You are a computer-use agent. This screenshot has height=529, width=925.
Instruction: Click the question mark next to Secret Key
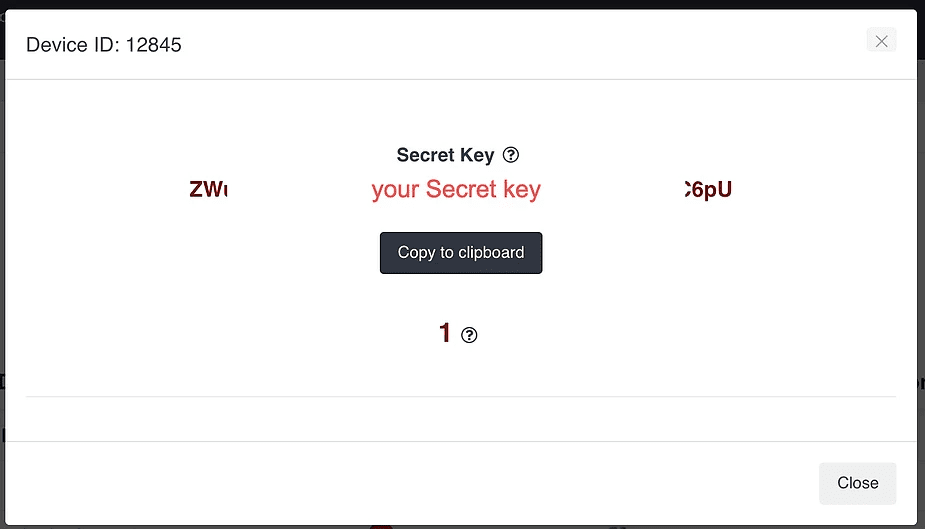511,155
